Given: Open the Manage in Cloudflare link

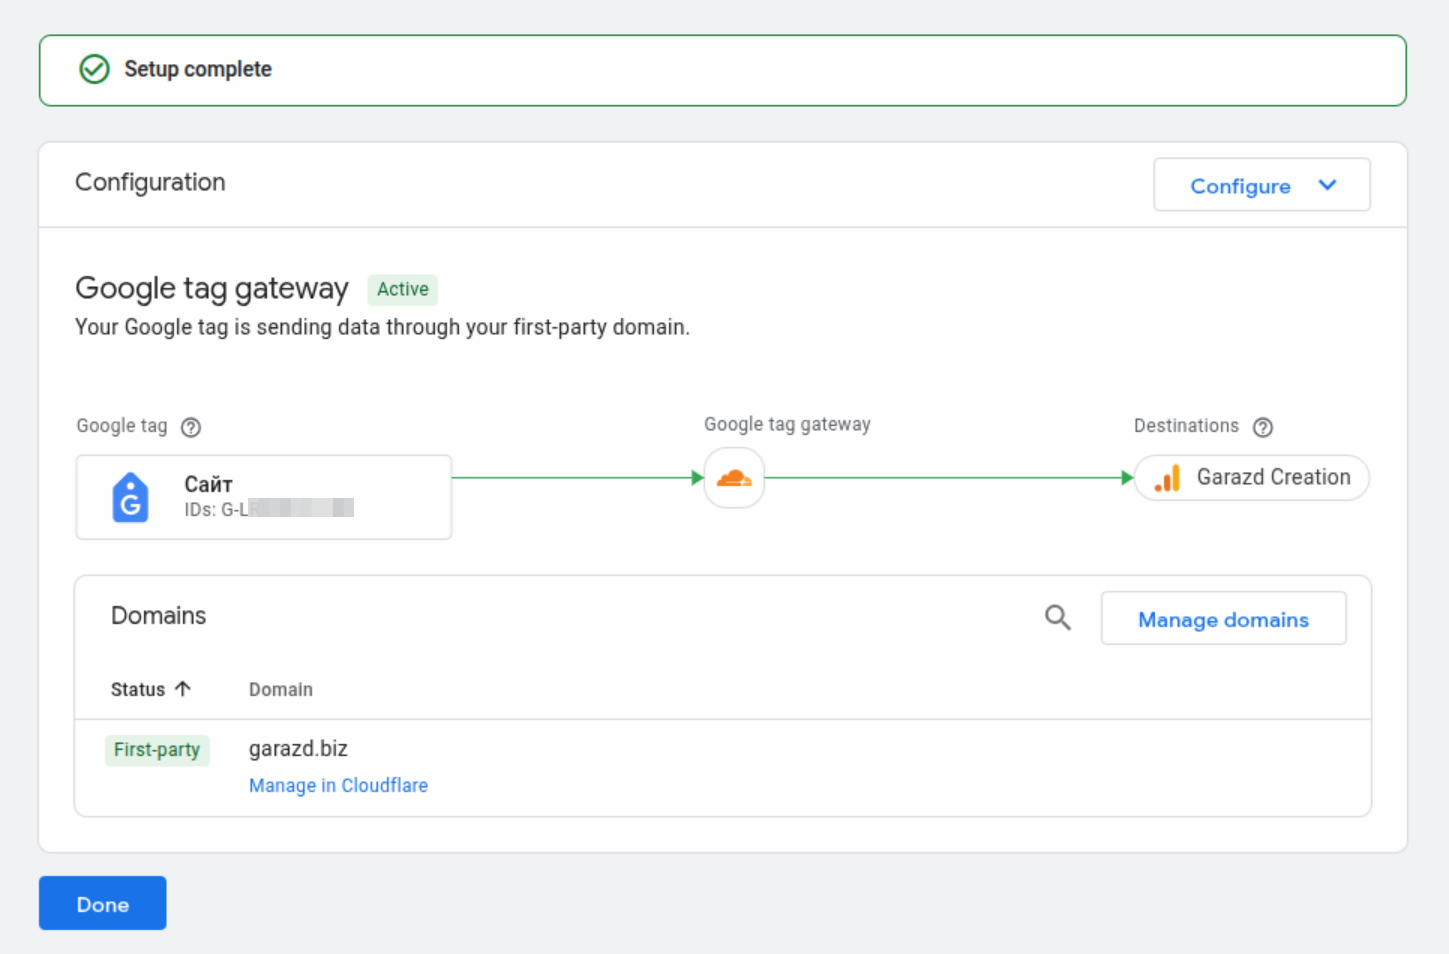Looking at the screenshot, I should tap(338, 785).
